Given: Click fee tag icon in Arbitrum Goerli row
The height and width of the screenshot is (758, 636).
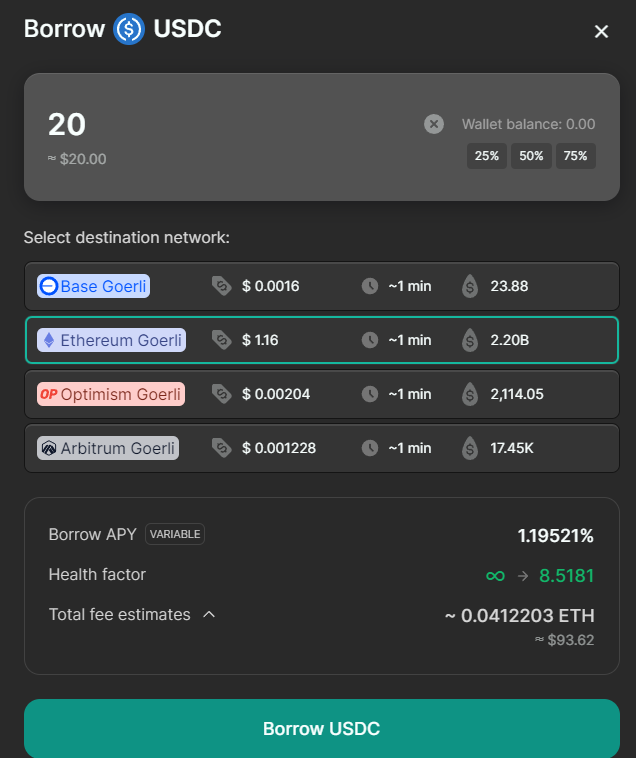Looking at the screenshot, I should pos(222,448).
